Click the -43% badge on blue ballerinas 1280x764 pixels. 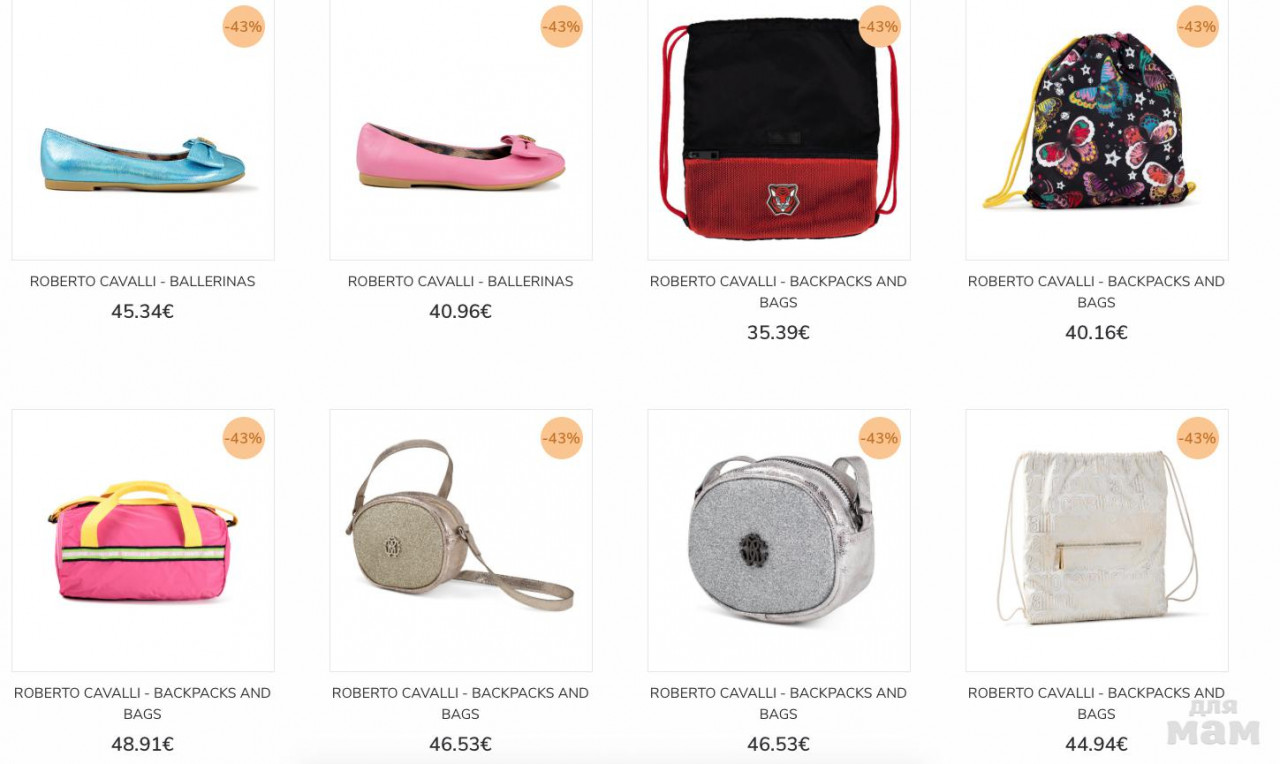(x=243, y=27)
